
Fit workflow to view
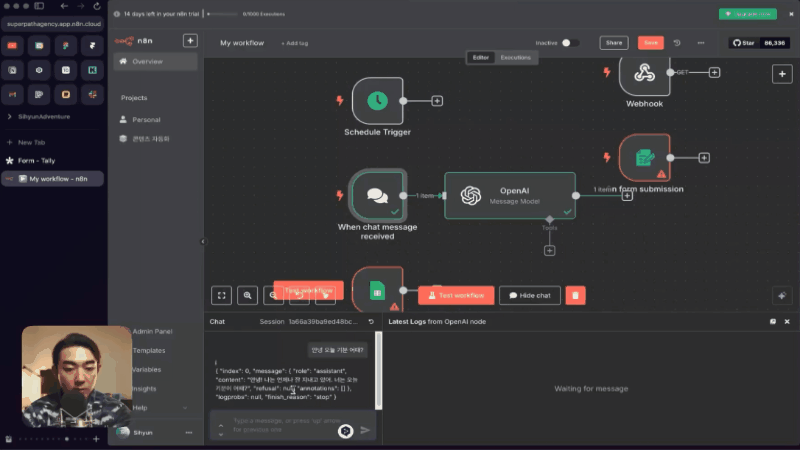221,295
